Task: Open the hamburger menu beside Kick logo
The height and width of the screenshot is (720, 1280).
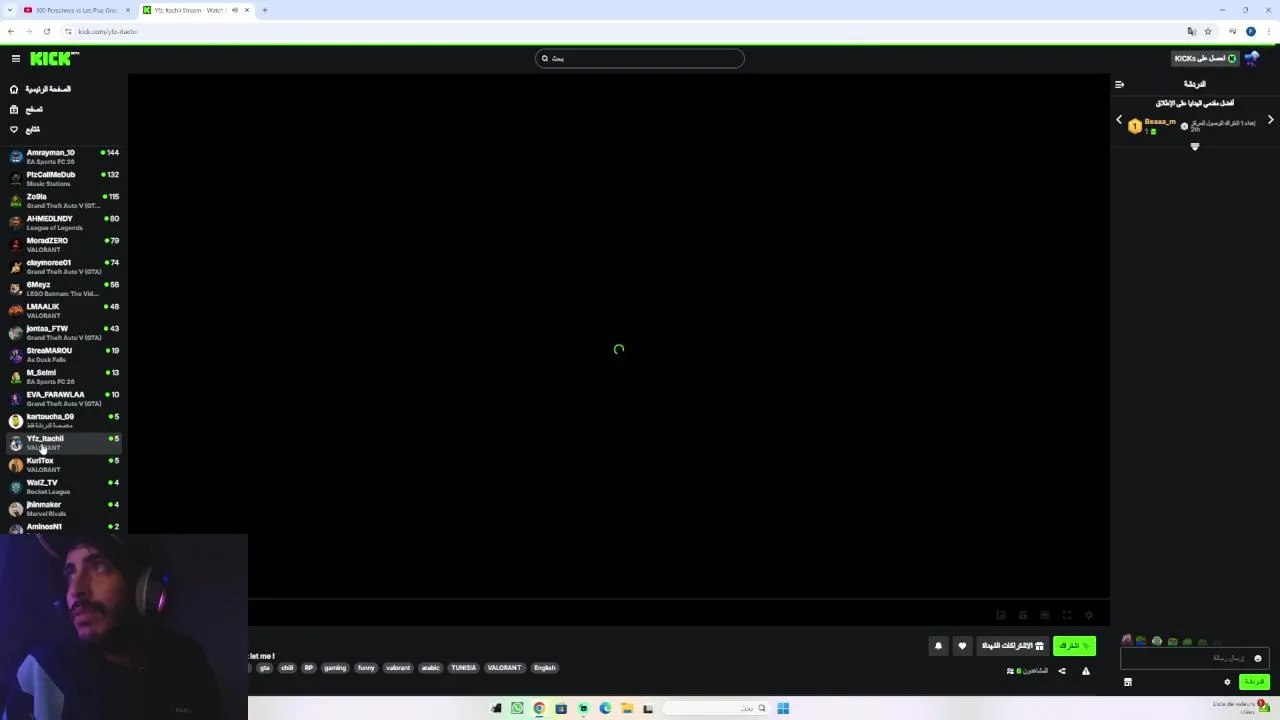Action: tap(16, 59)
